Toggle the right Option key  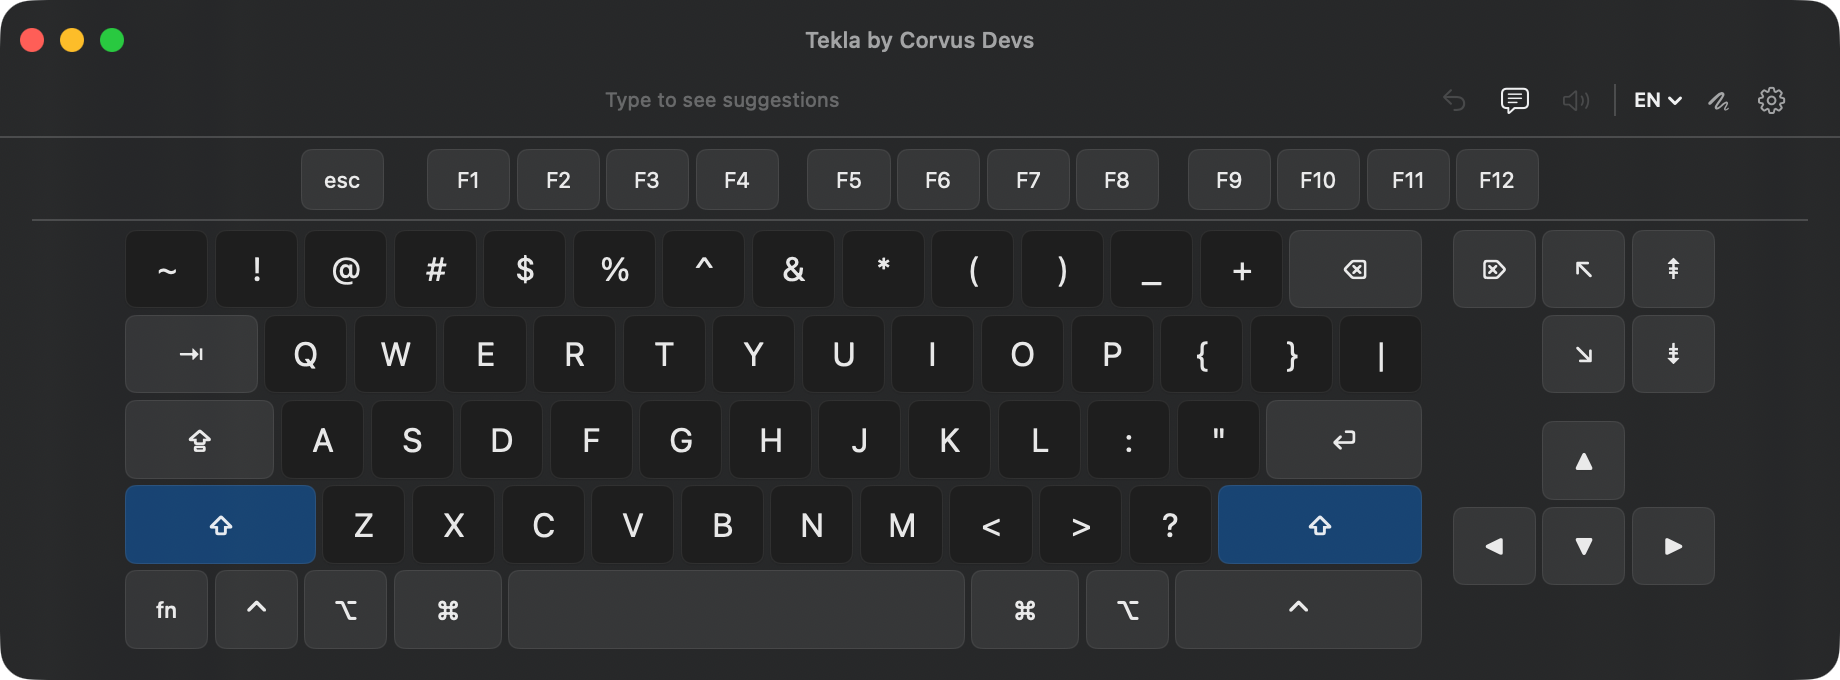[1127, 610]
